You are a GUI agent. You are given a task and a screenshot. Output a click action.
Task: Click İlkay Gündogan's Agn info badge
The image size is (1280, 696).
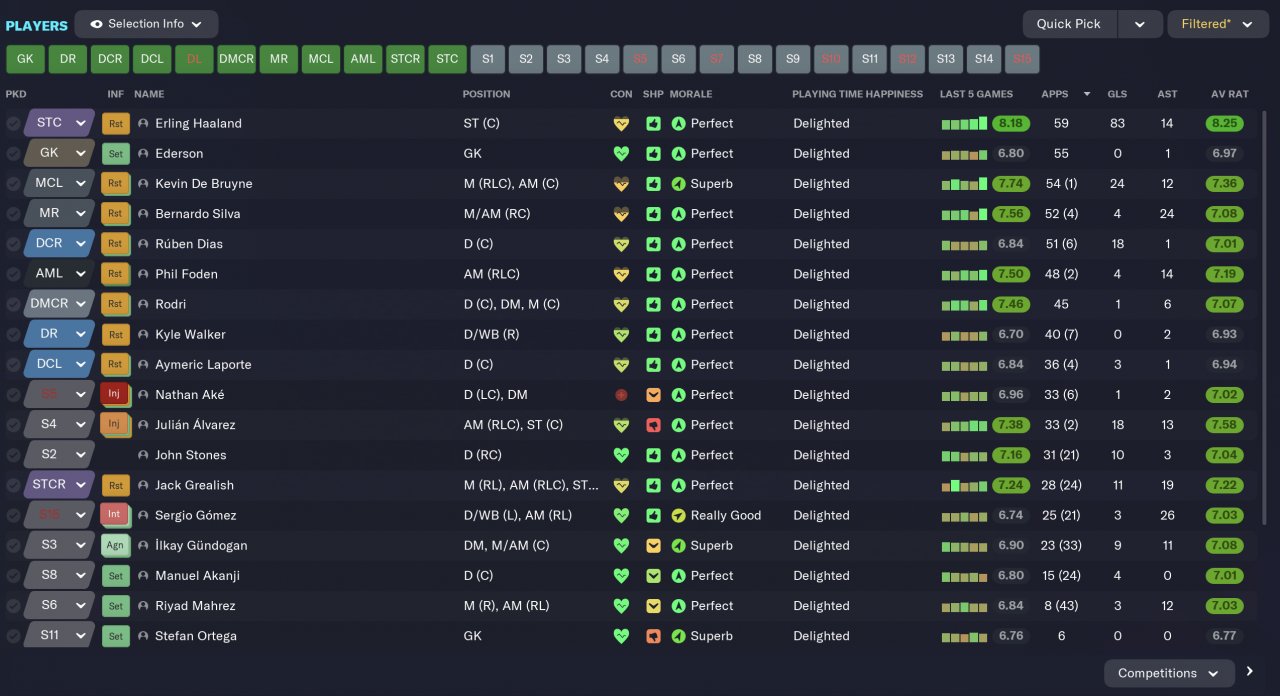point(115,546)
